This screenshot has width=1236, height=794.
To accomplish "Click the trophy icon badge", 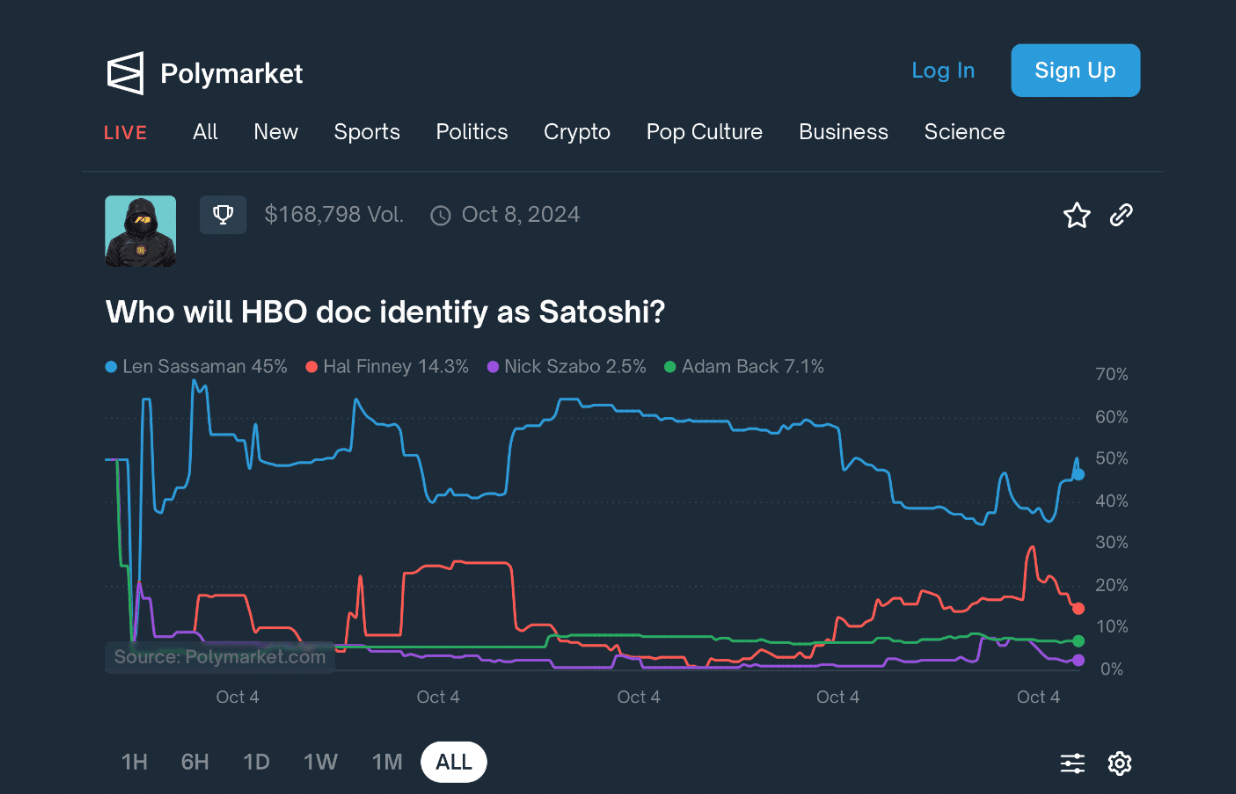I will point(223,215).
